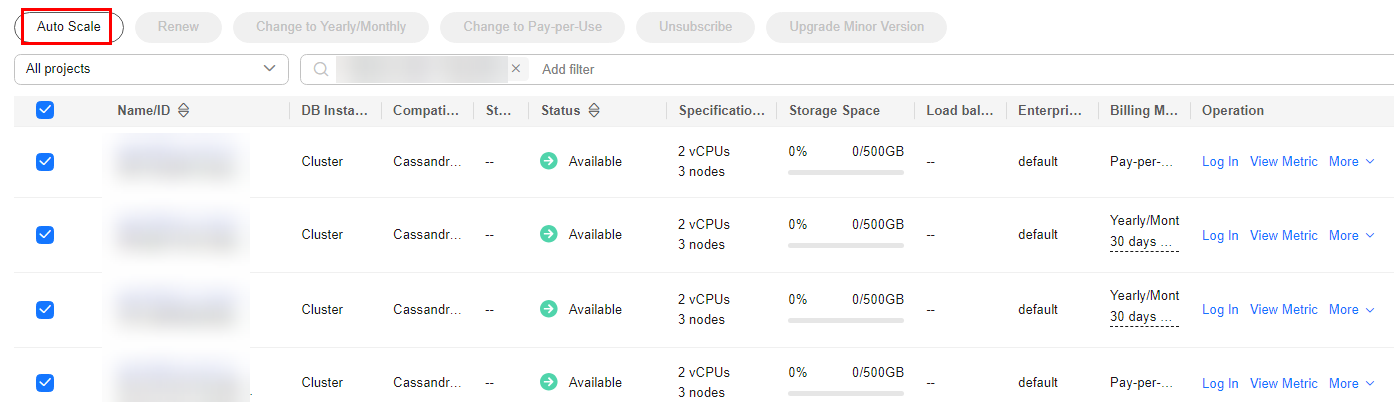The height and width of the screenshot is (415, 1394).
Task: Click Log In for the first instance
Action: (1220, 161)
